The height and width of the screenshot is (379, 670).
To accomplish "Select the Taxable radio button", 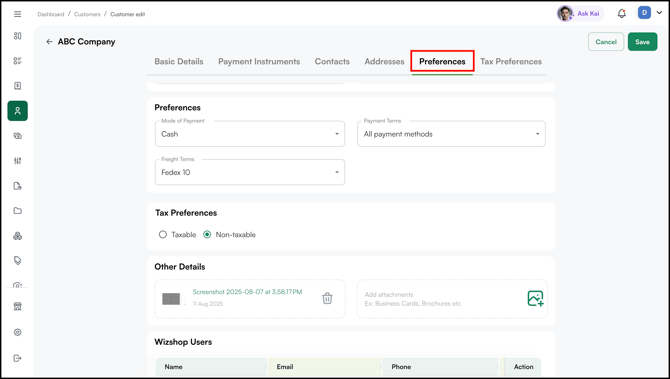I will (x=163, y=235).
